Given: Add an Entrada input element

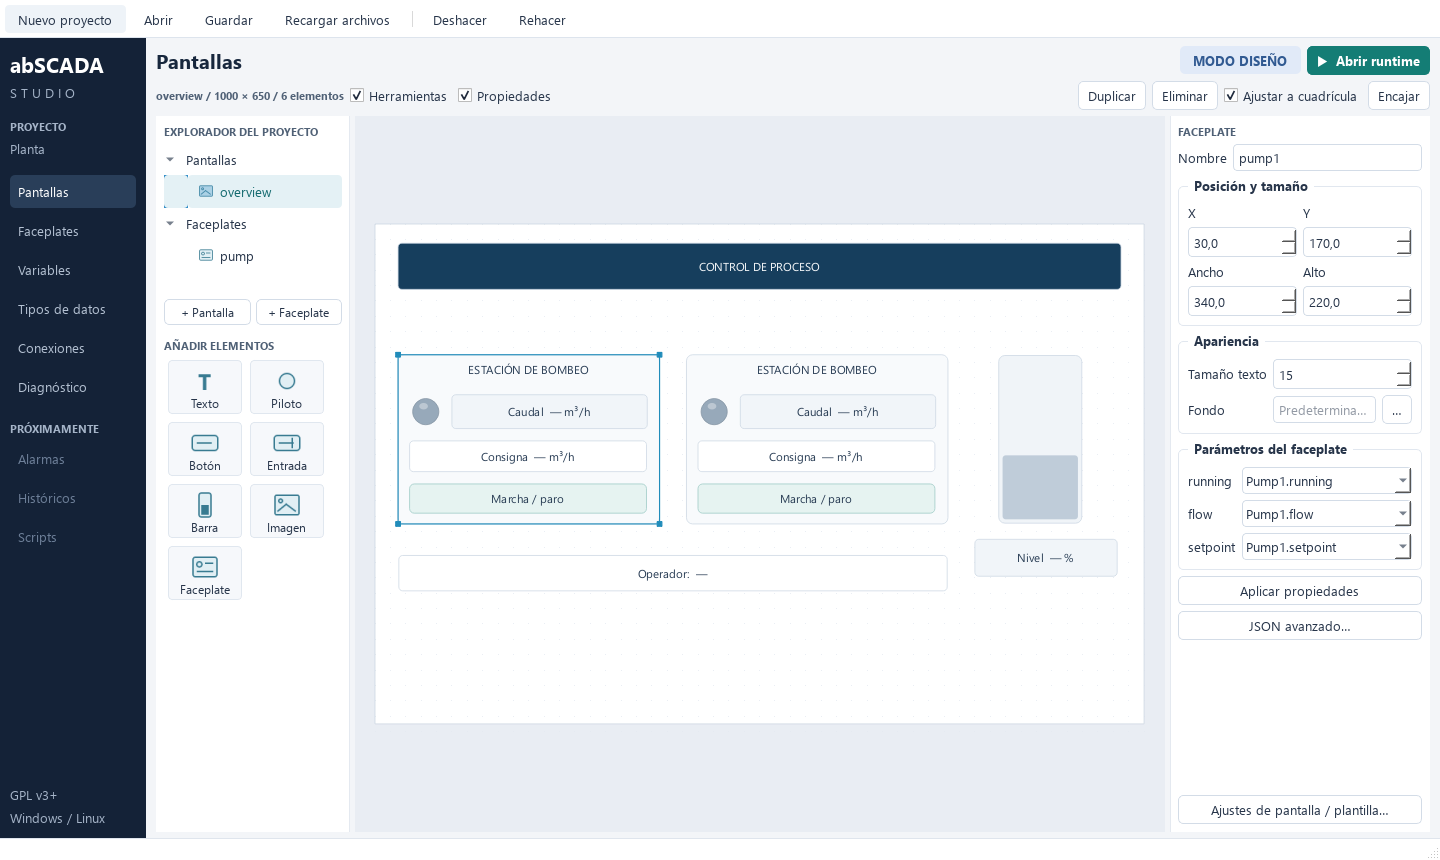Looking at the screenshot, I should coord(287,449).
